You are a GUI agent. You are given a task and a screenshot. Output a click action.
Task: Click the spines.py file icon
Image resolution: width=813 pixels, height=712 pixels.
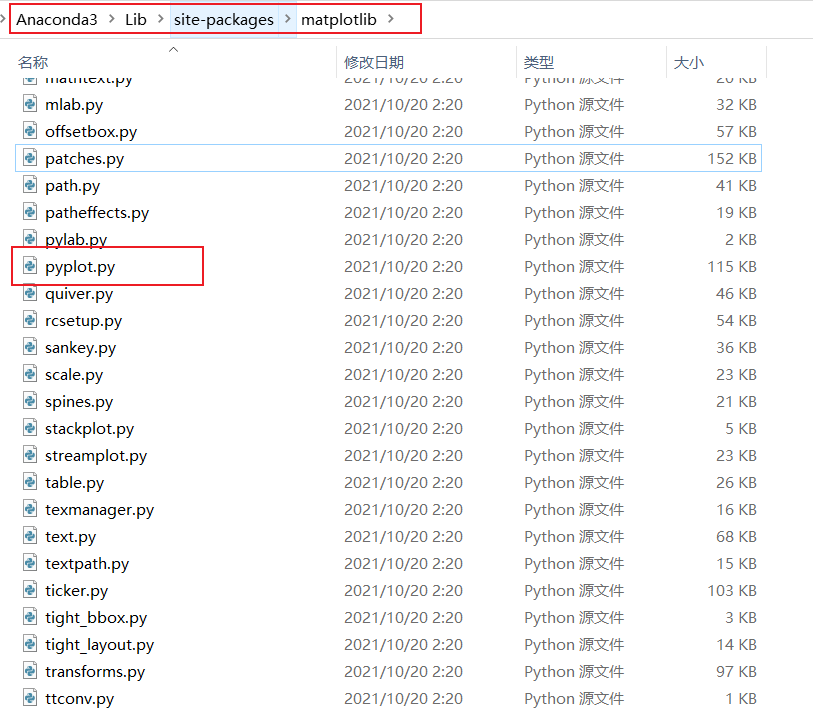click(x=30, y=400)
